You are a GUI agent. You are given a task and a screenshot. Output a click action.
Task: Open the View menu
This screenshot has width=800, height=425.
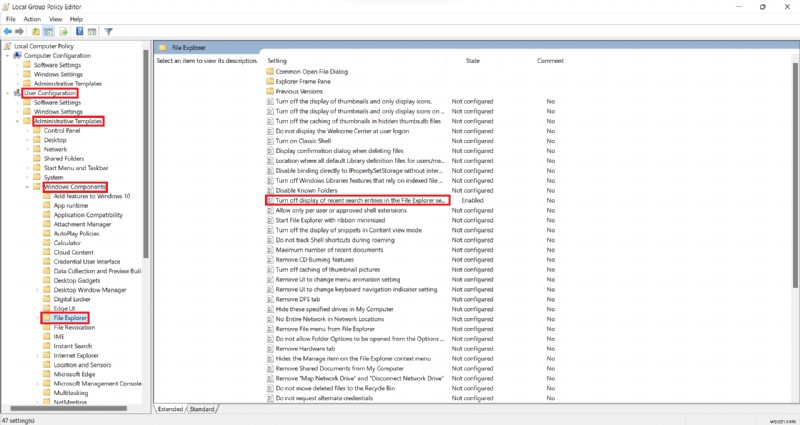coord(56,19)
